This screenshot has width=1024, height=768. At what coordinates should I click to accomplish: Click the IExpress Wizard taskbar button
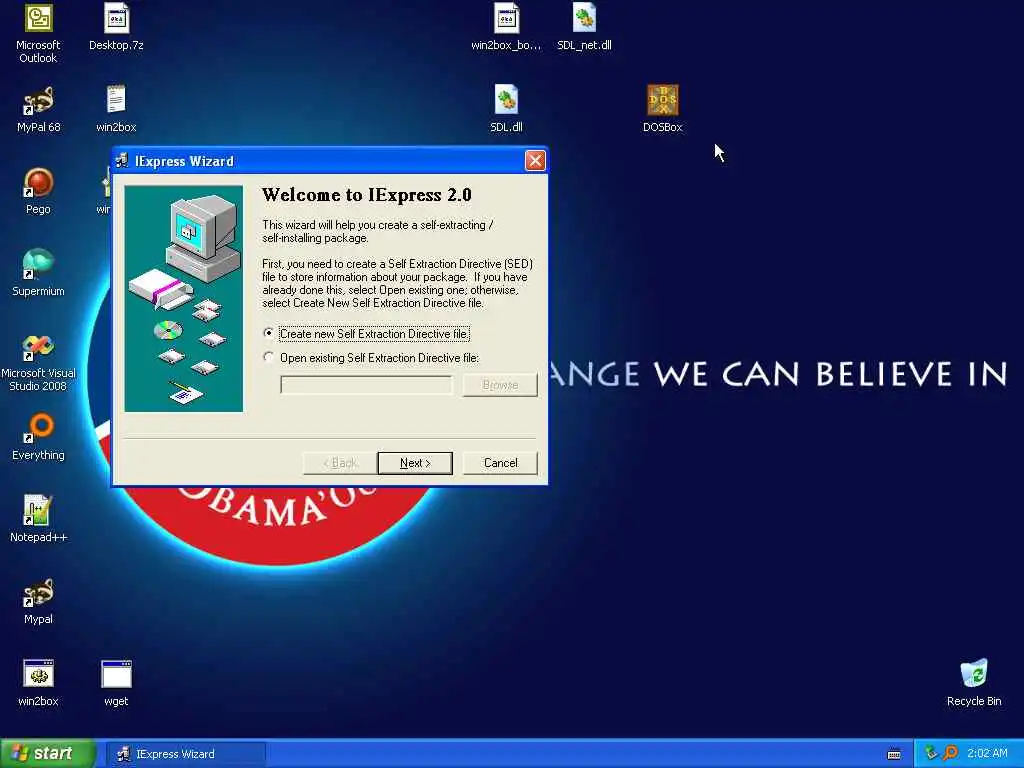[185, 754]
